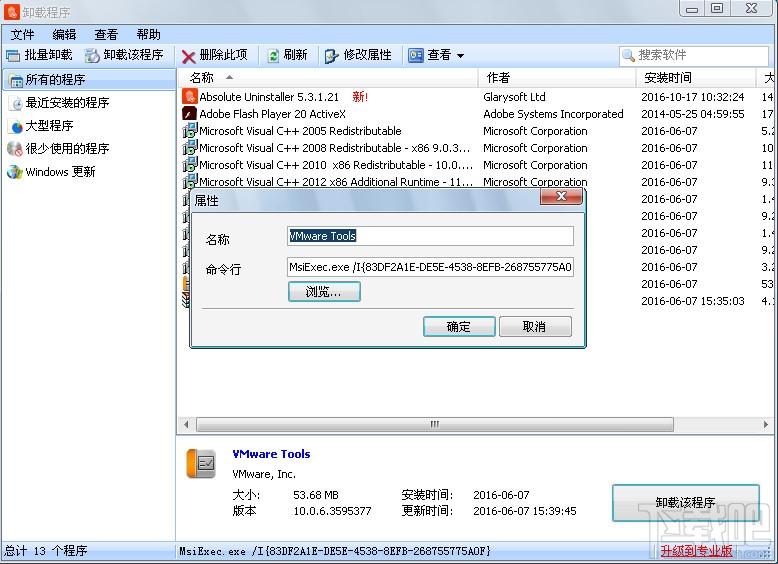This screenshot has width=778, height=564.
Task: Click the Visual C++ 2005 row icon
Action: (x=190, y=131)
